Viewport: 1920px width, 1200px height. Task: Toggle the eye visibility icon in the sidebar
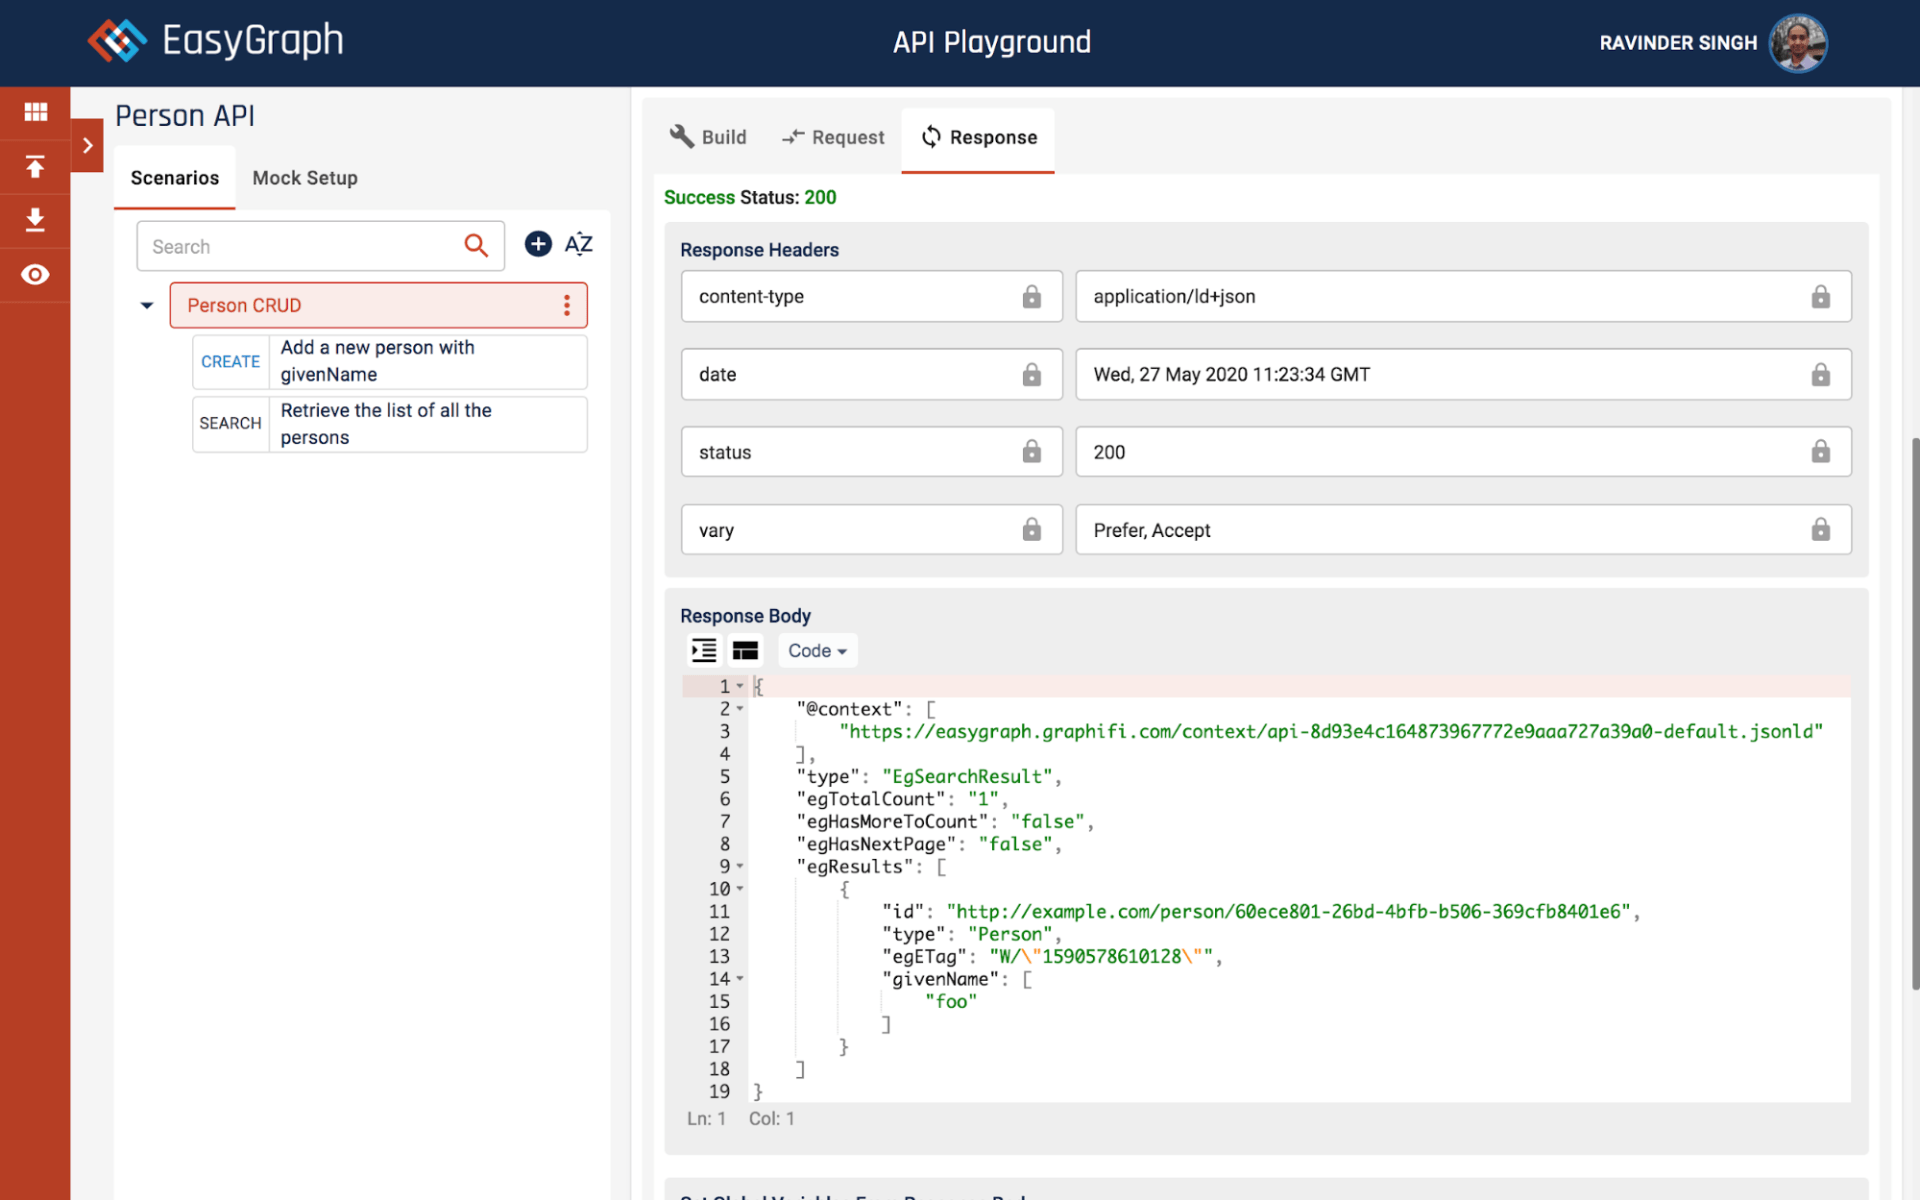click(35, 275)
